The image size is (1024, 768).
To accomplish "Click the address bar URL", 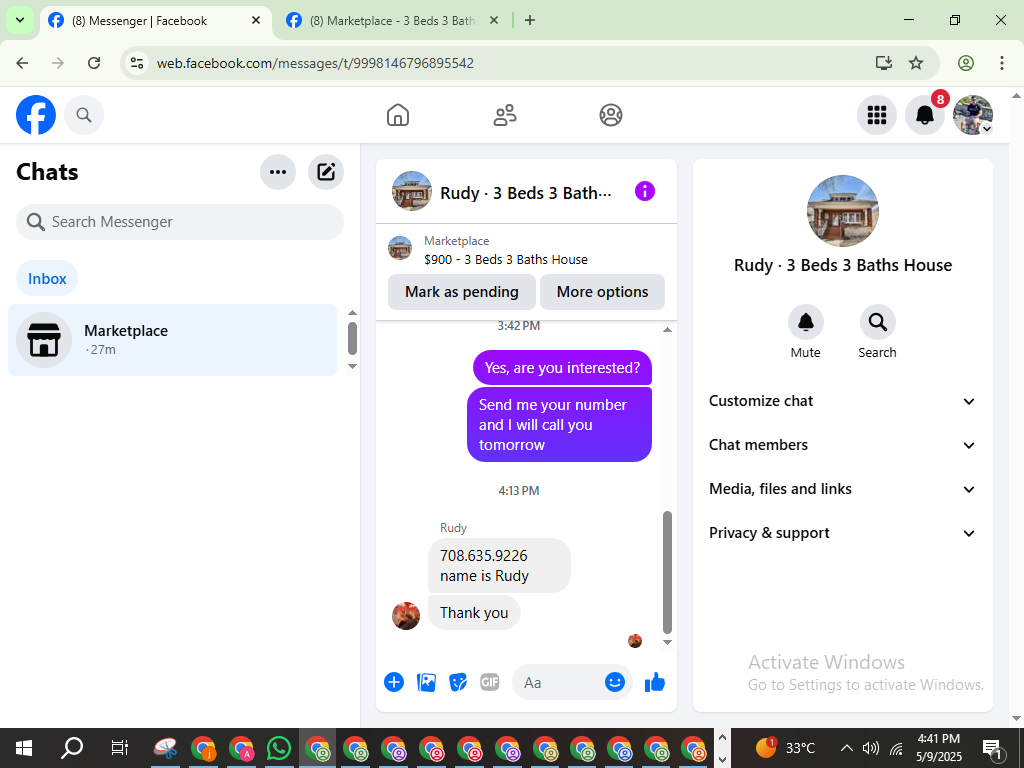I will [x=315, y=63].
